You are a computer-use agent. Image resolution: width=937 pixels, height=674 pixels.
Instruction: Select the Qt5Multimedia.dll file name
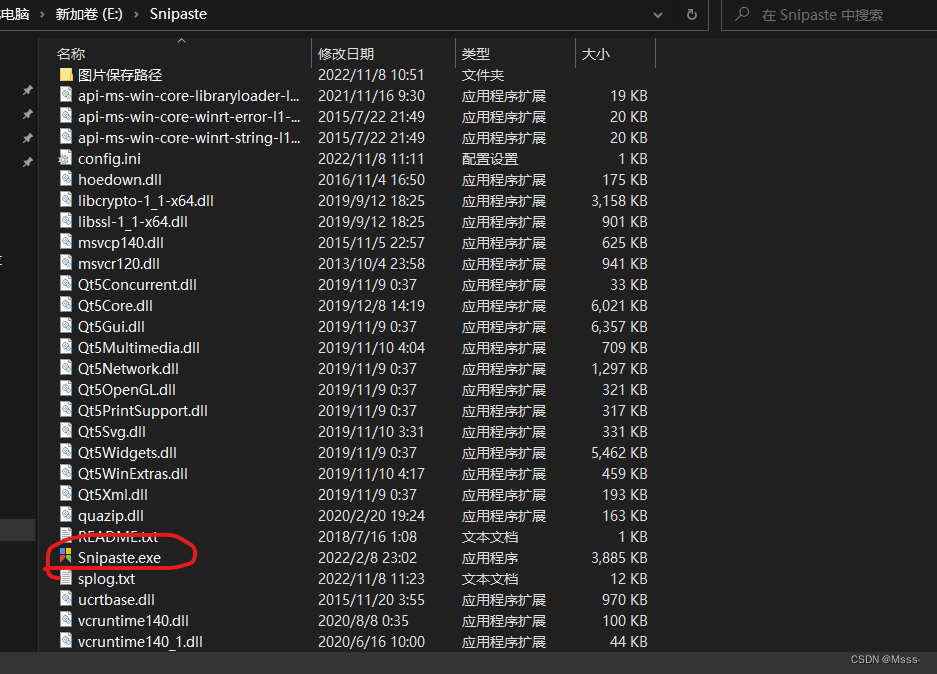[x=139, y=347]
